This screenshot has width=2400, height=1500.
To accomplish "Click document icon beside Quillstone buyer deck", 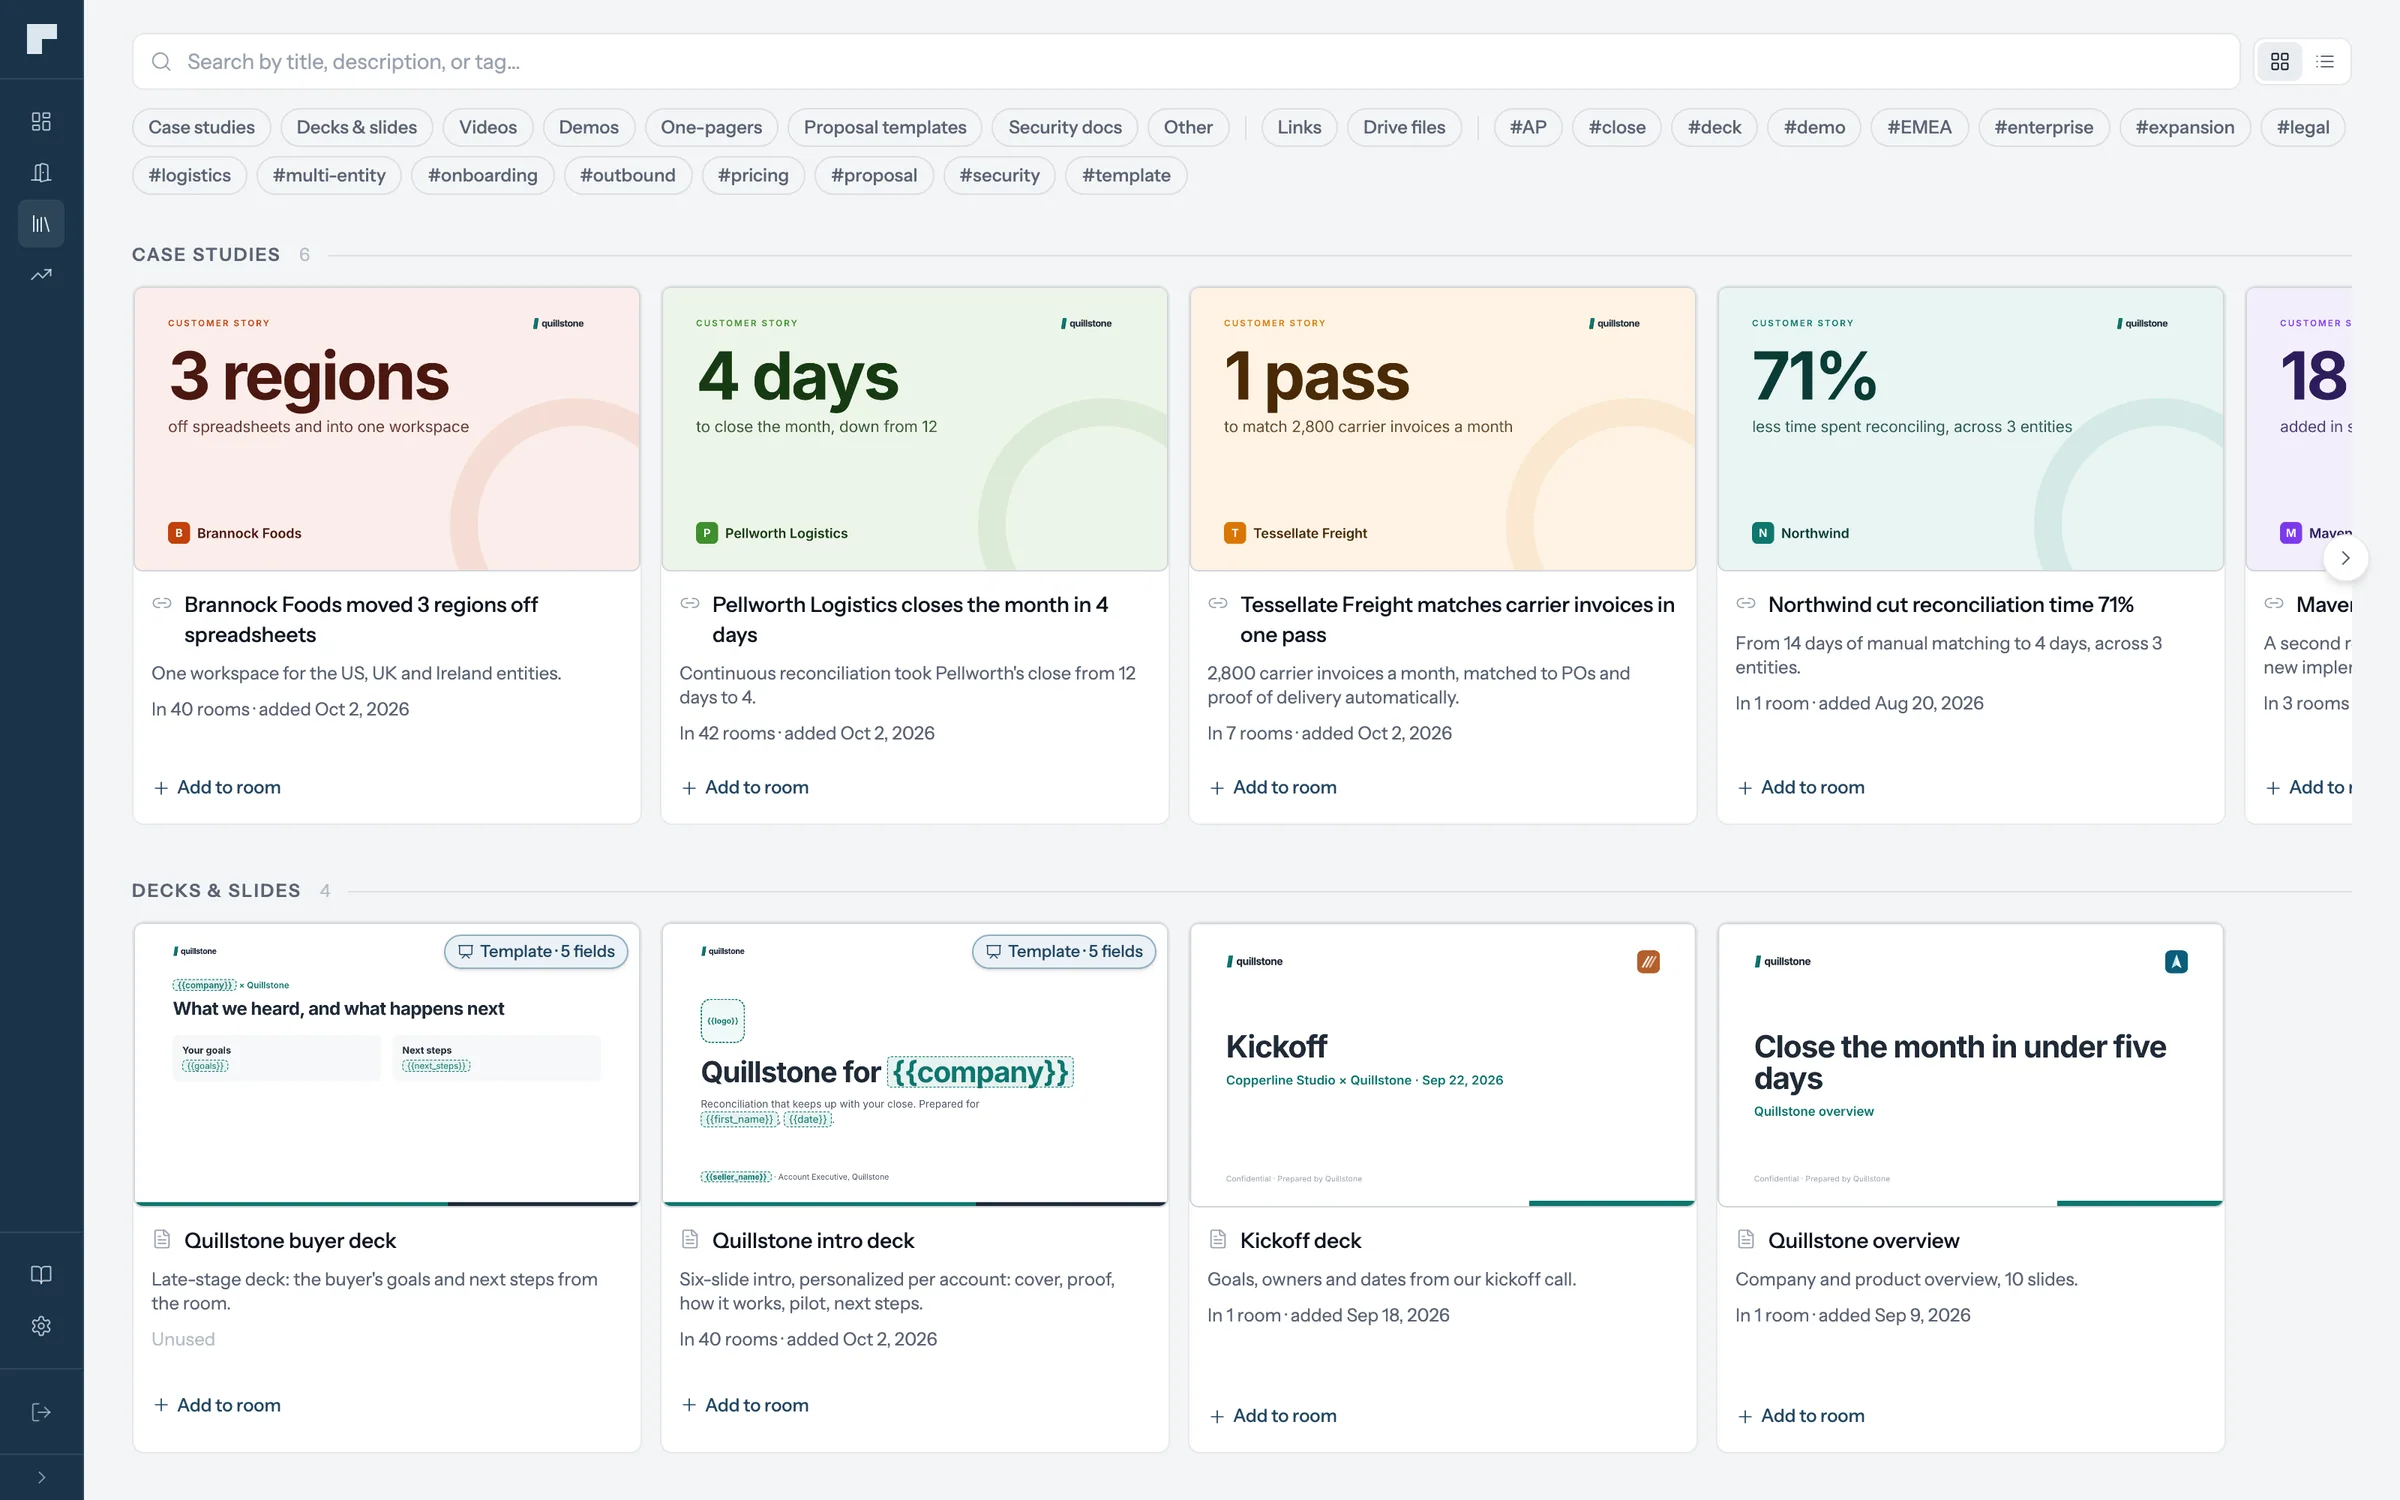I will point(161,1240).
